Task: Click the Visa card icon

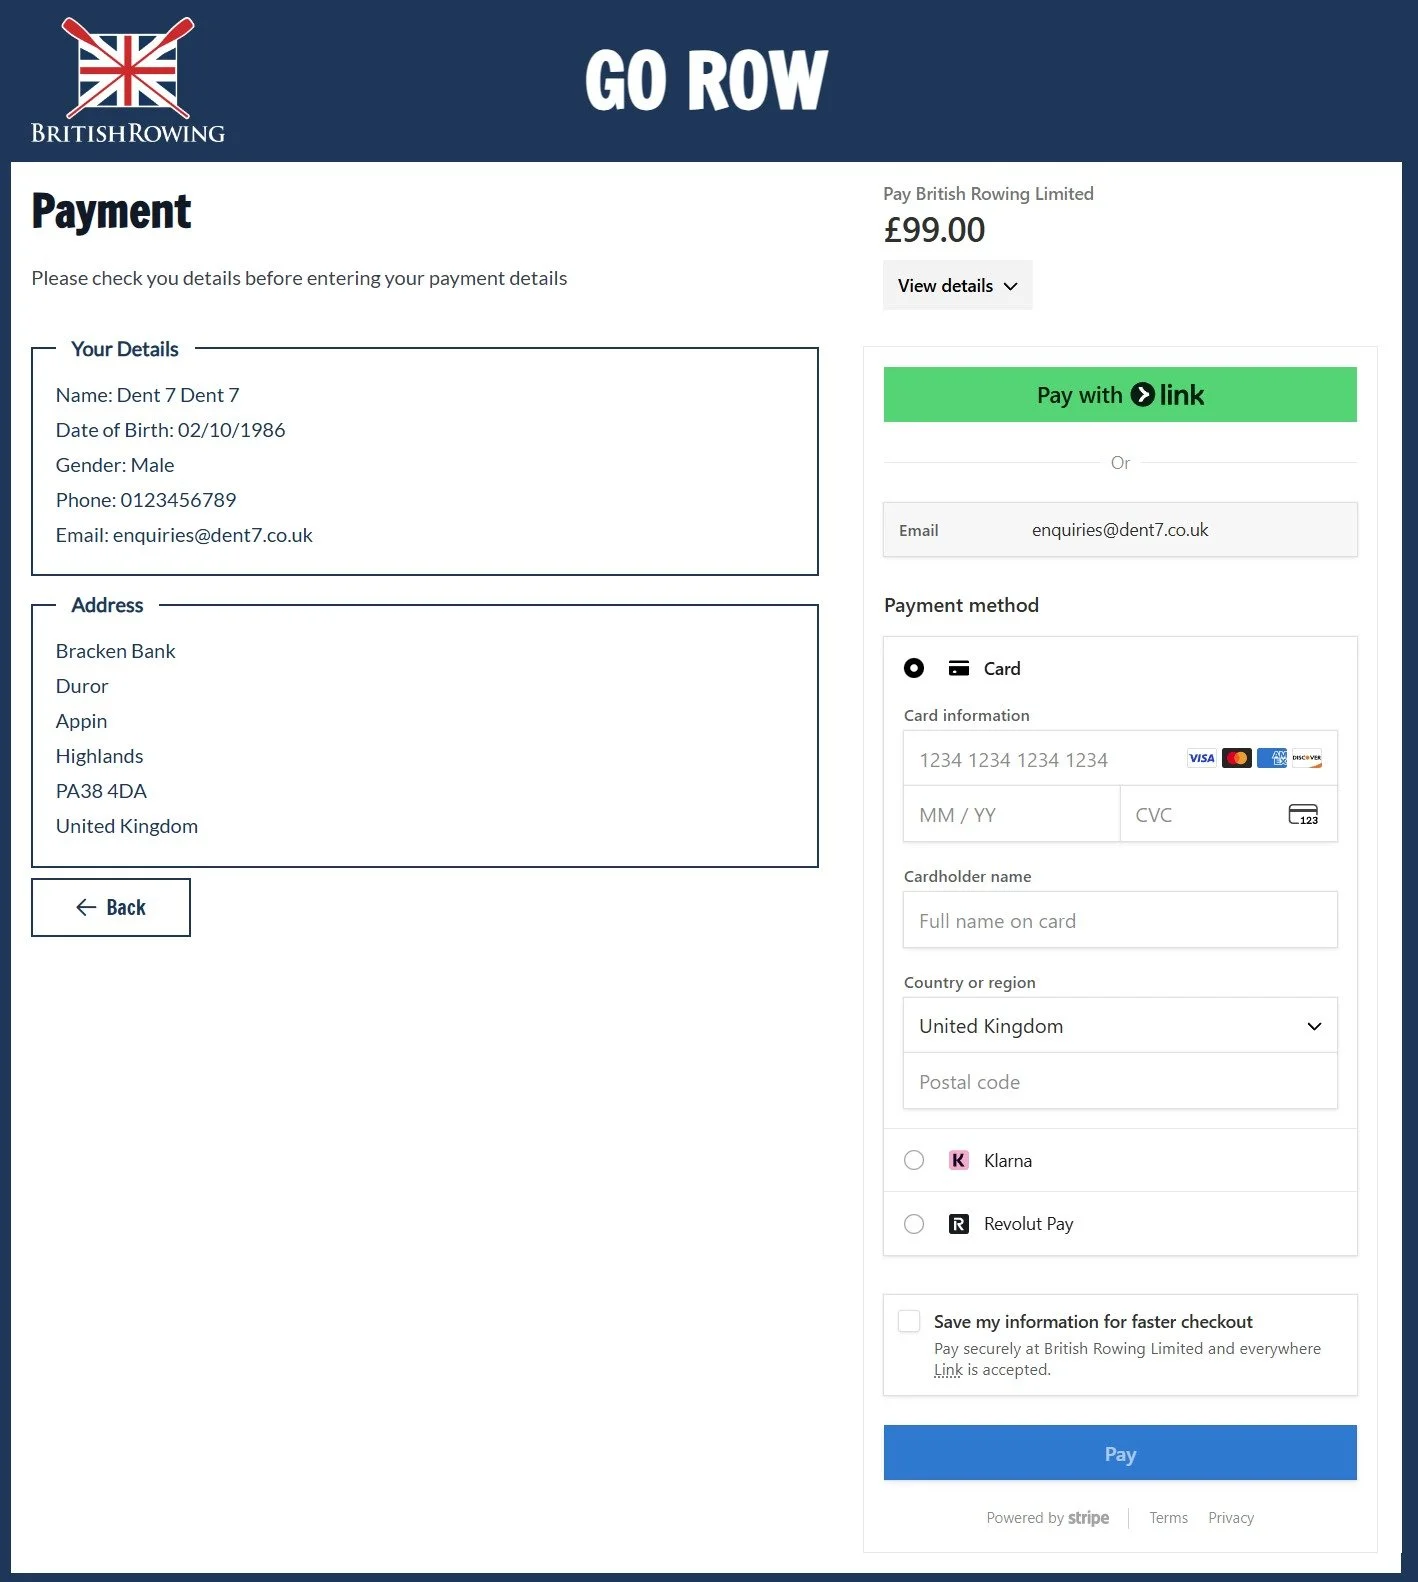Action: 1200,757
